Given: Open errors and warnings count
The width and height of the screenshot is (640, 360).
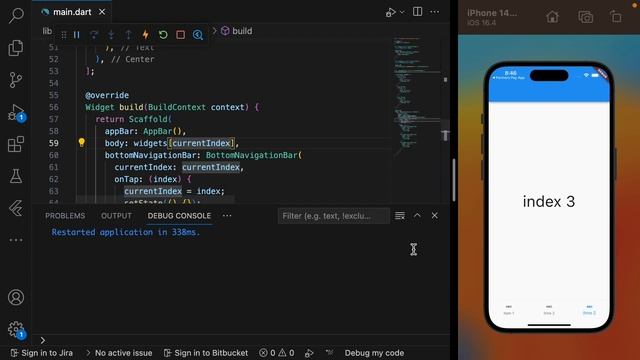Looking at the screenshot, I should point(277,353).
